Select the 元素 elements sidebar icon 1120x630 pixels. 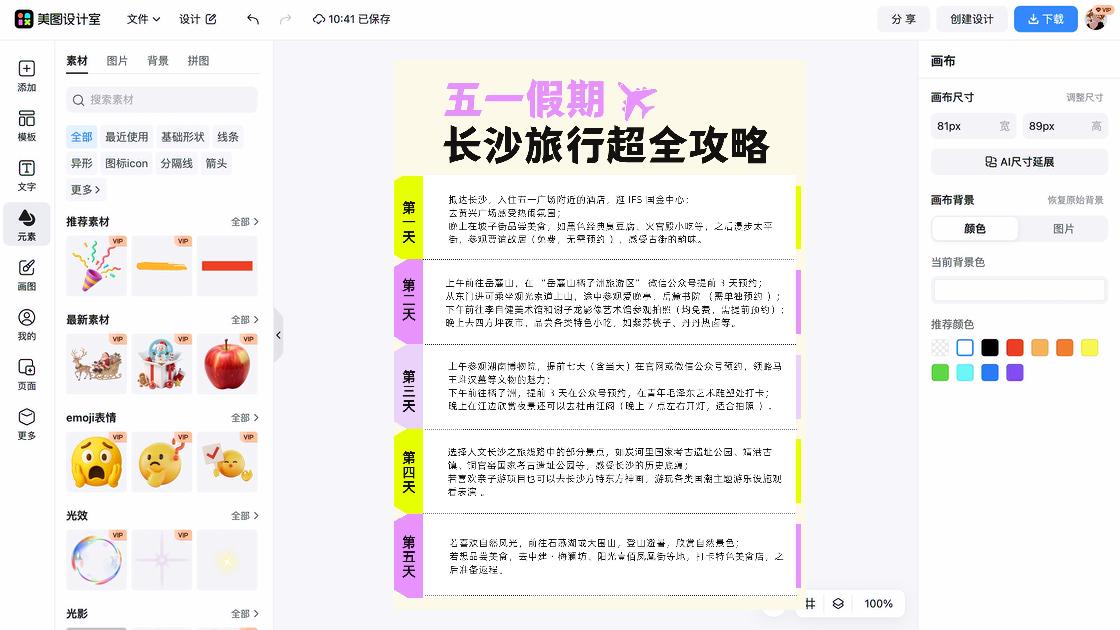[x=26, y=225]
